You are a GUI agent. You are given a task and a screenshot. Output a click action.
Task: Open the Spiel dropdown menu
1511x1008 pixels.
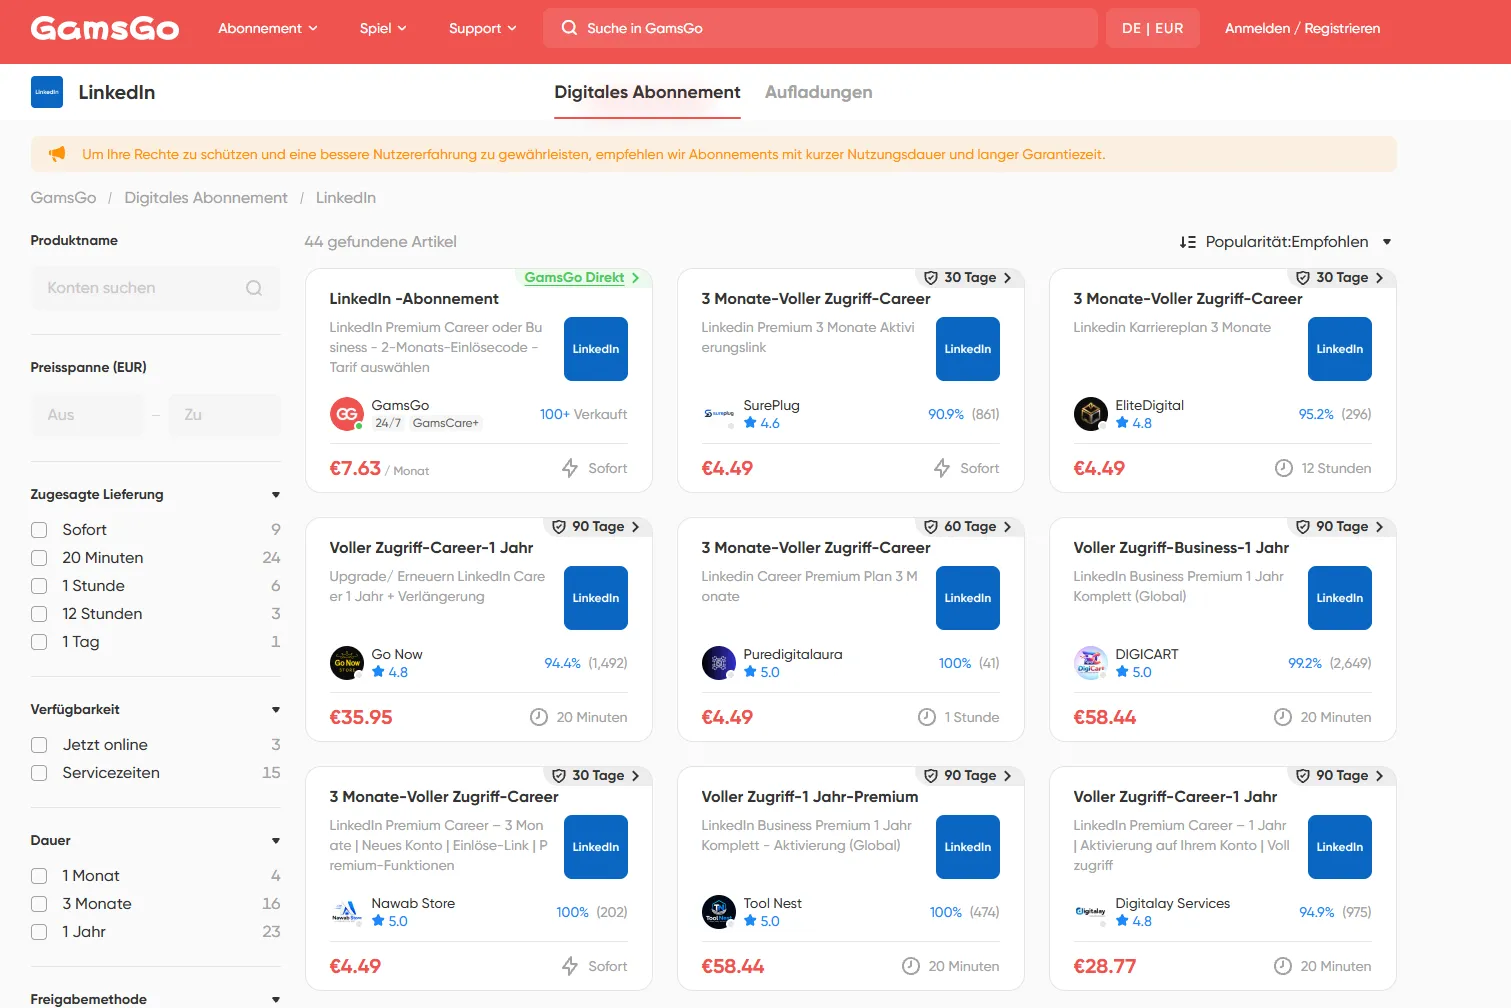(x=383, y=28)
